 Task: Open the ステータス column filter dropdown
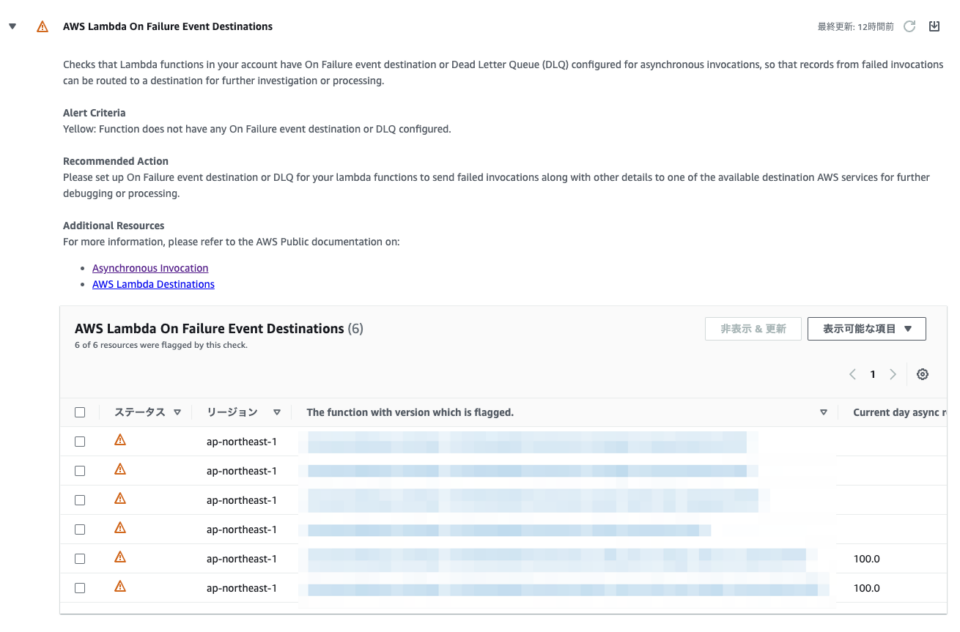pyautogui.click(x=177, y=411)
